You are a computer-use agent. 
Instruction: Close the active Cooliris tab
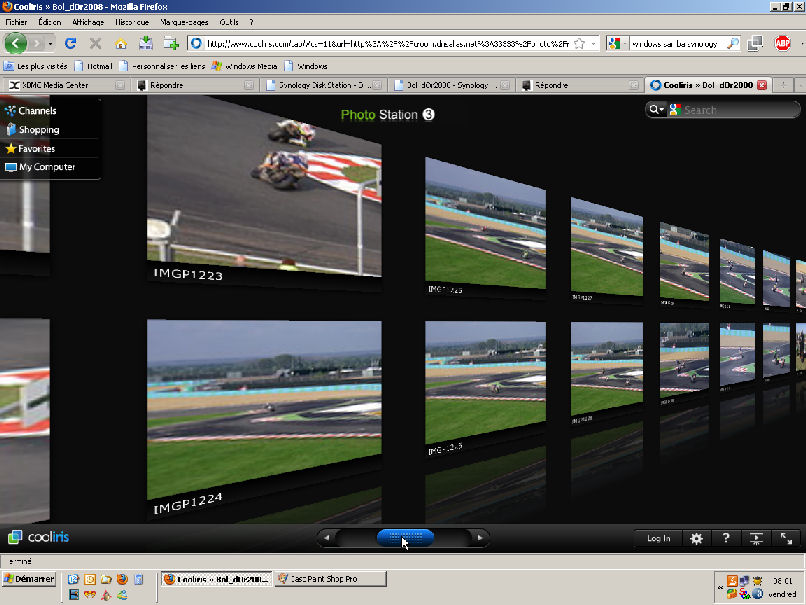point(762,85)
